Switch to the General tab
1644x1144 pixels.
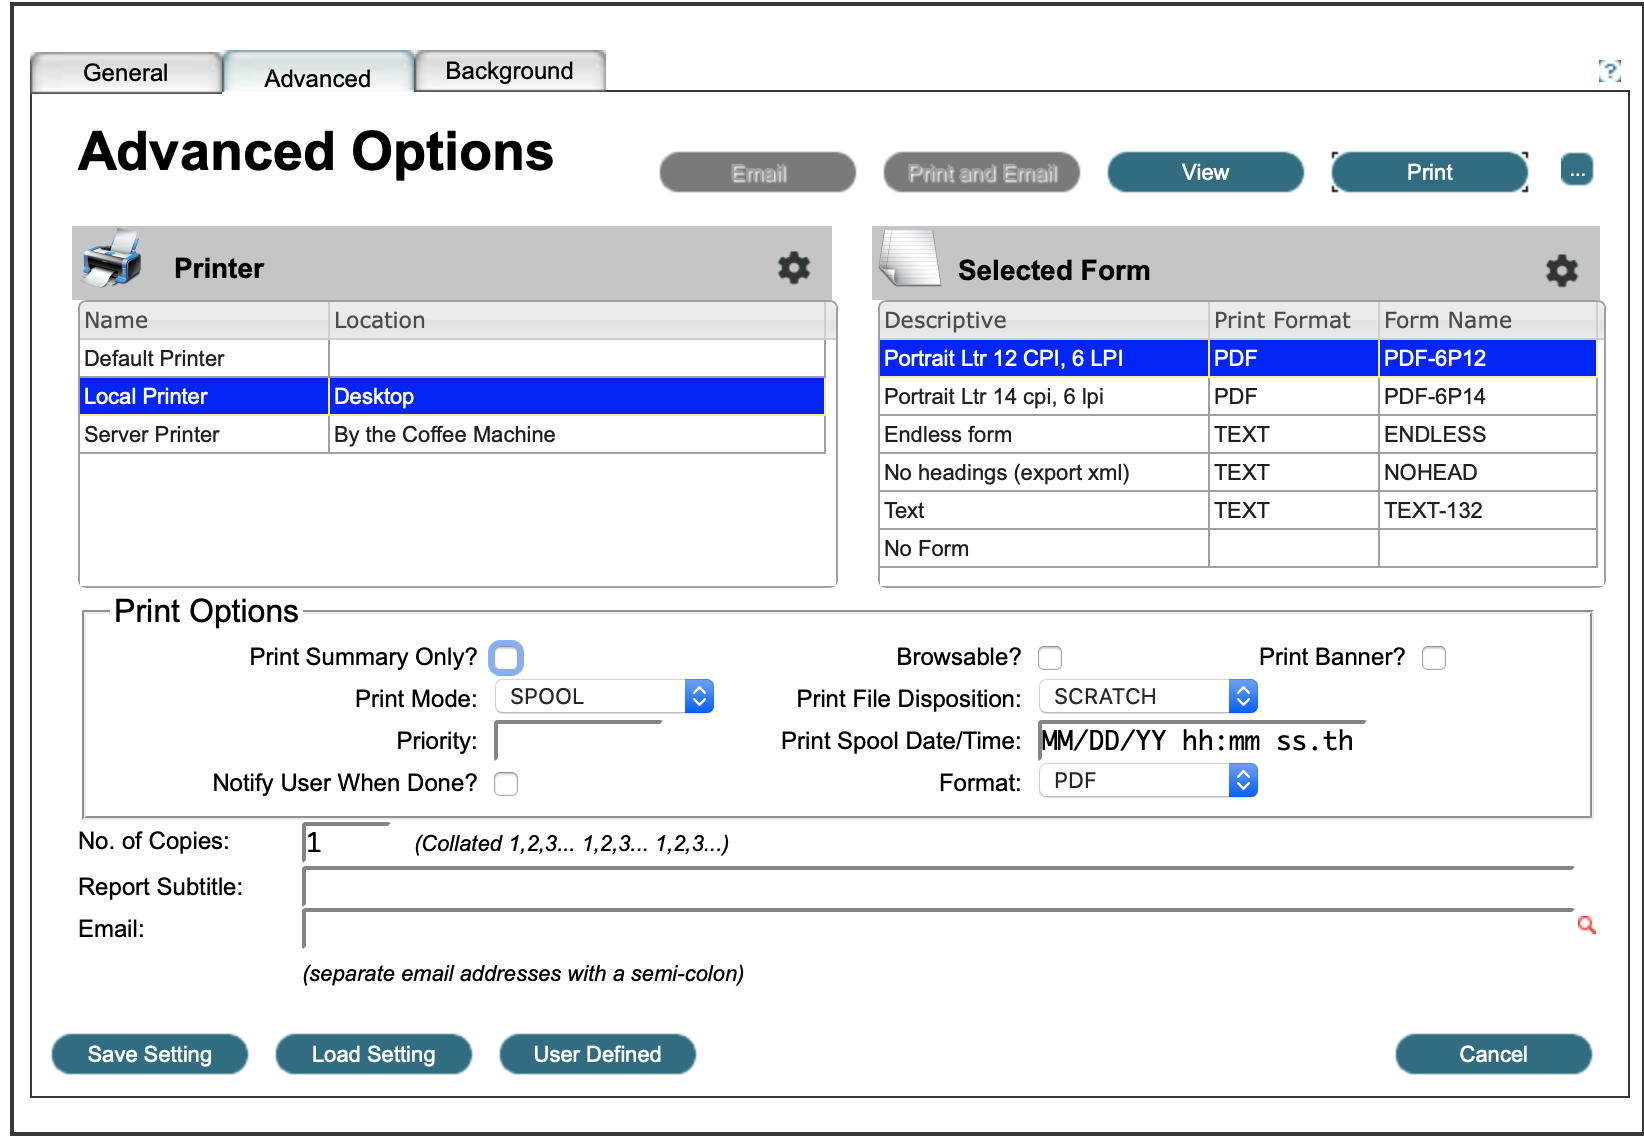(x=126, y=73)
